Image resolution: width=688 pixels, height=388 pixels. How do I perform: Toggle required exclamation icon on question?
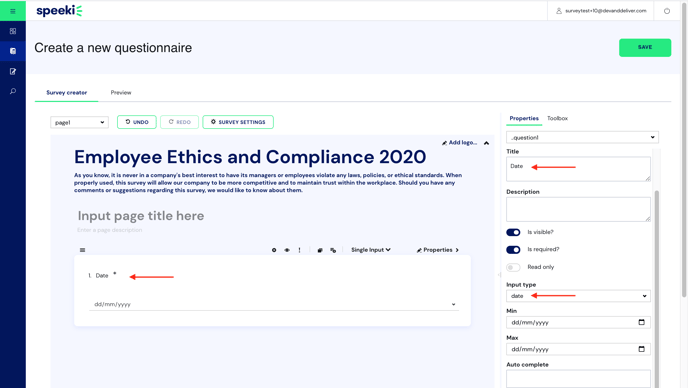tap(300, 250)
